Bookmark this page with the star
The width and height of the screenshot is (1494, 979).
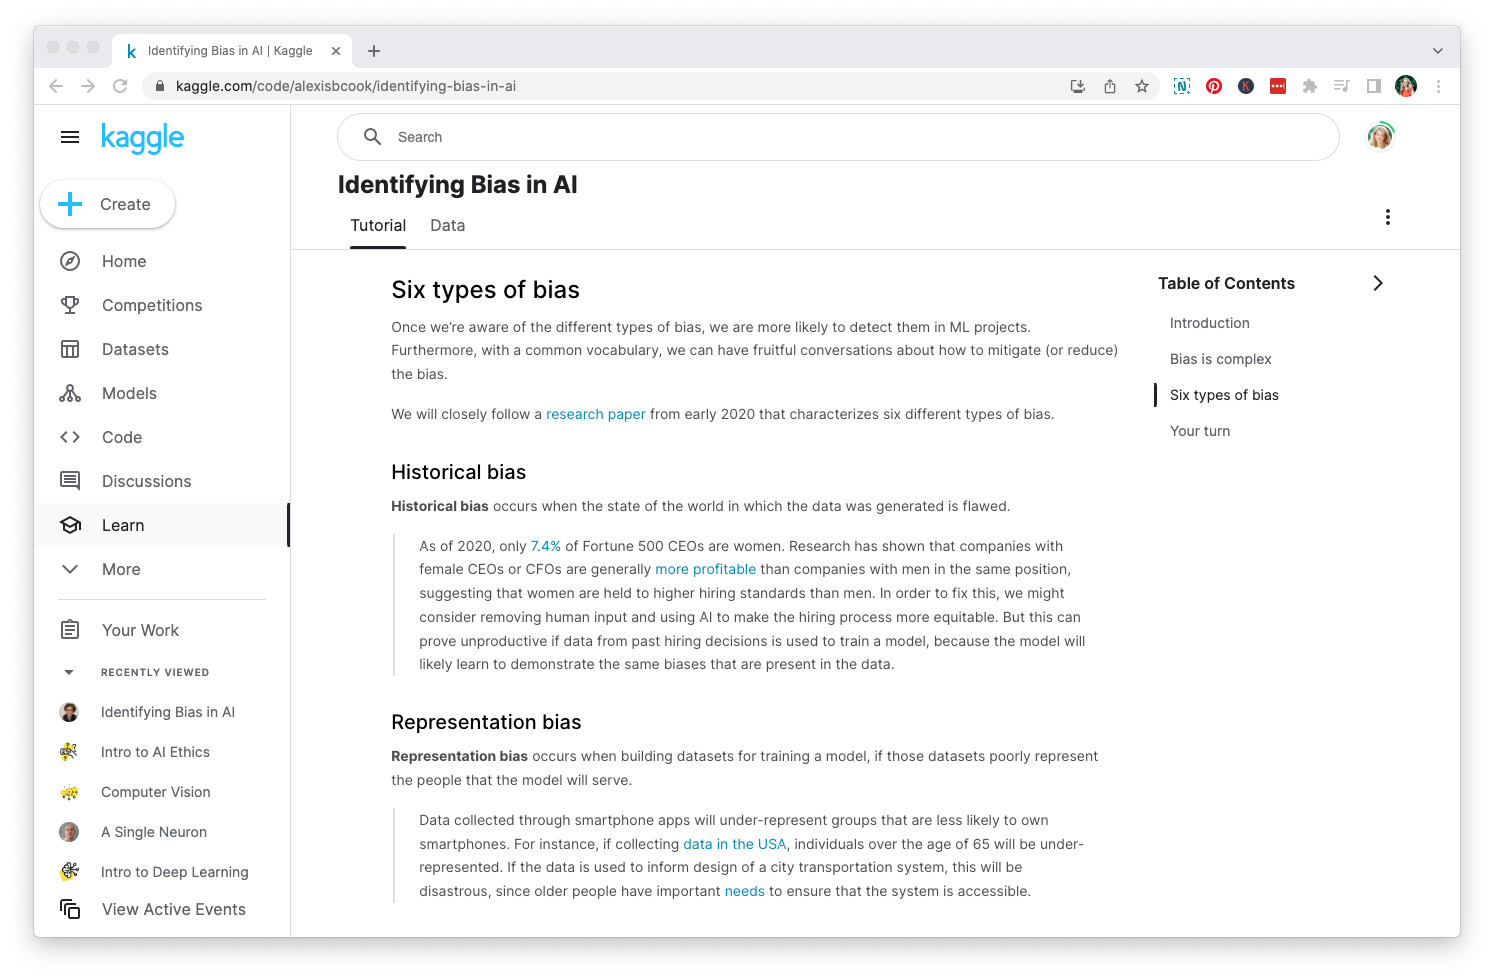[x=1142, y=86]
